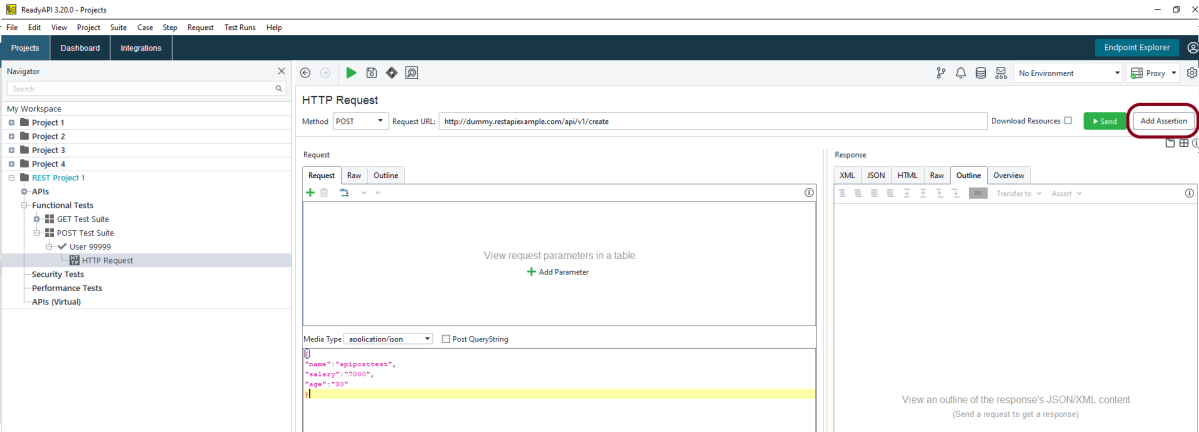Viewport: 1199px width, 432px height.
Task: Open the Method POST dropdown
Action: point(360,121)
